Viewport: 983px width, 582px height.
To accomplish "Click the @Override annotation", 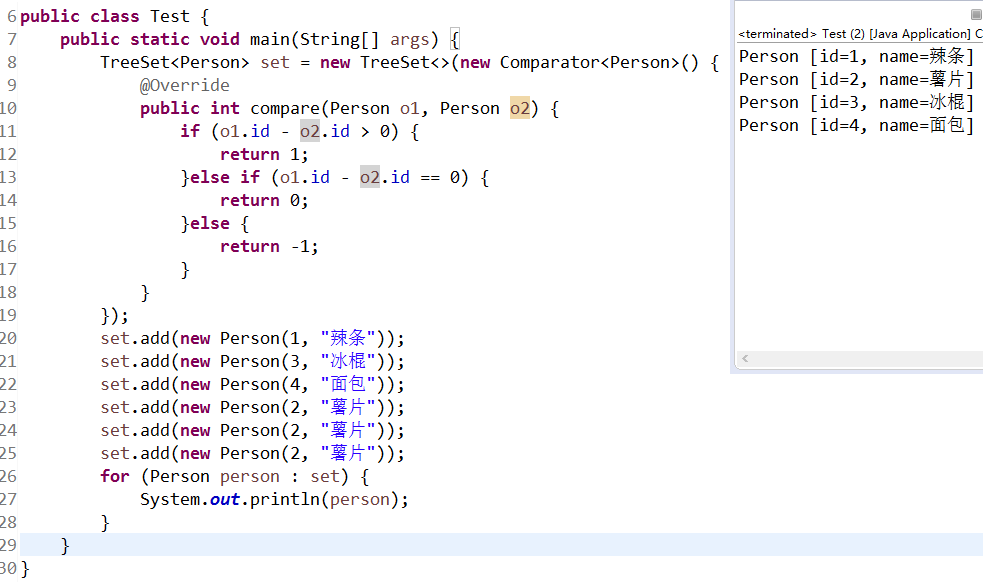I will point(184,85).
